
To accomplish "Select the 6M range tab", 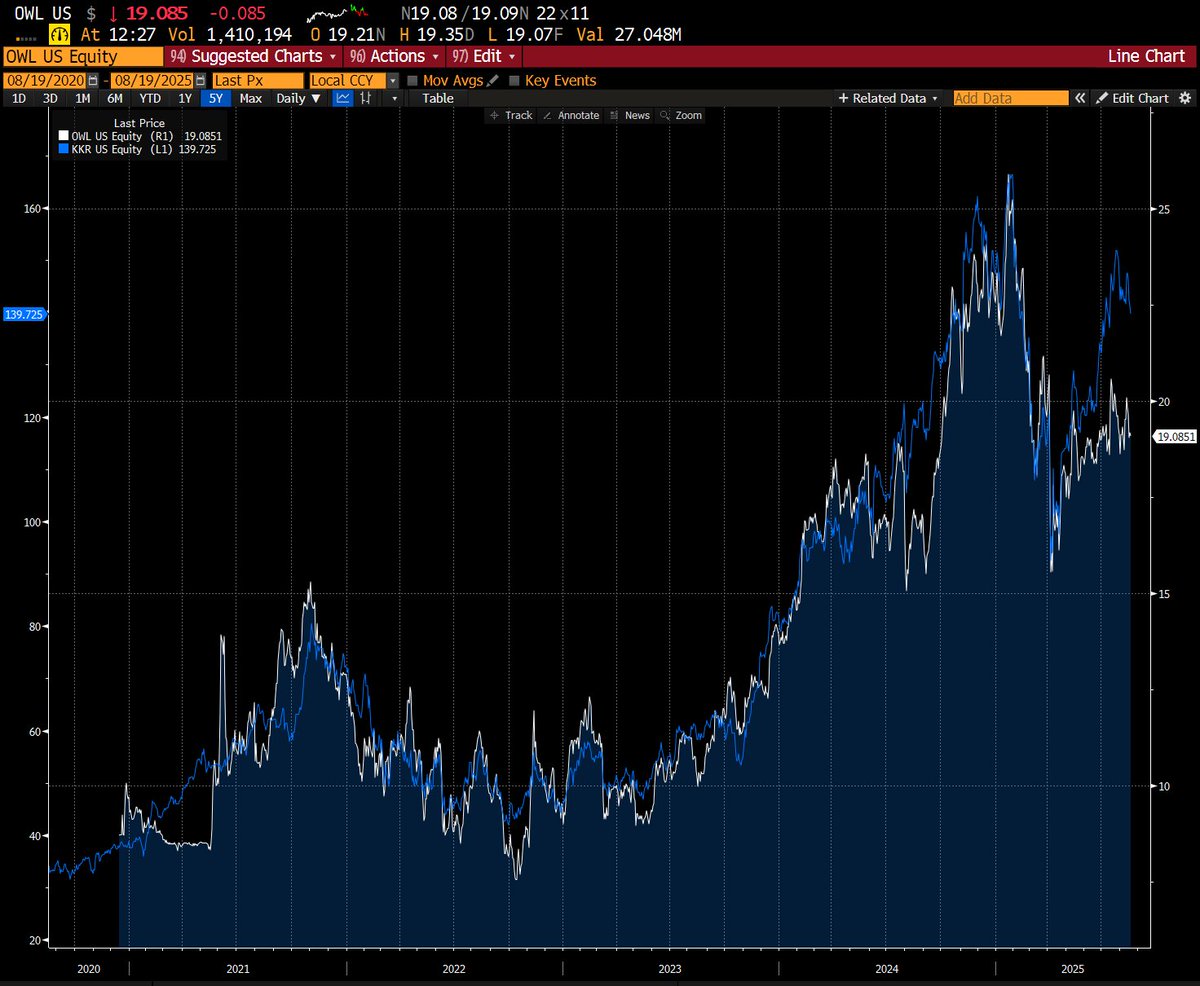I will pos(115,98).
